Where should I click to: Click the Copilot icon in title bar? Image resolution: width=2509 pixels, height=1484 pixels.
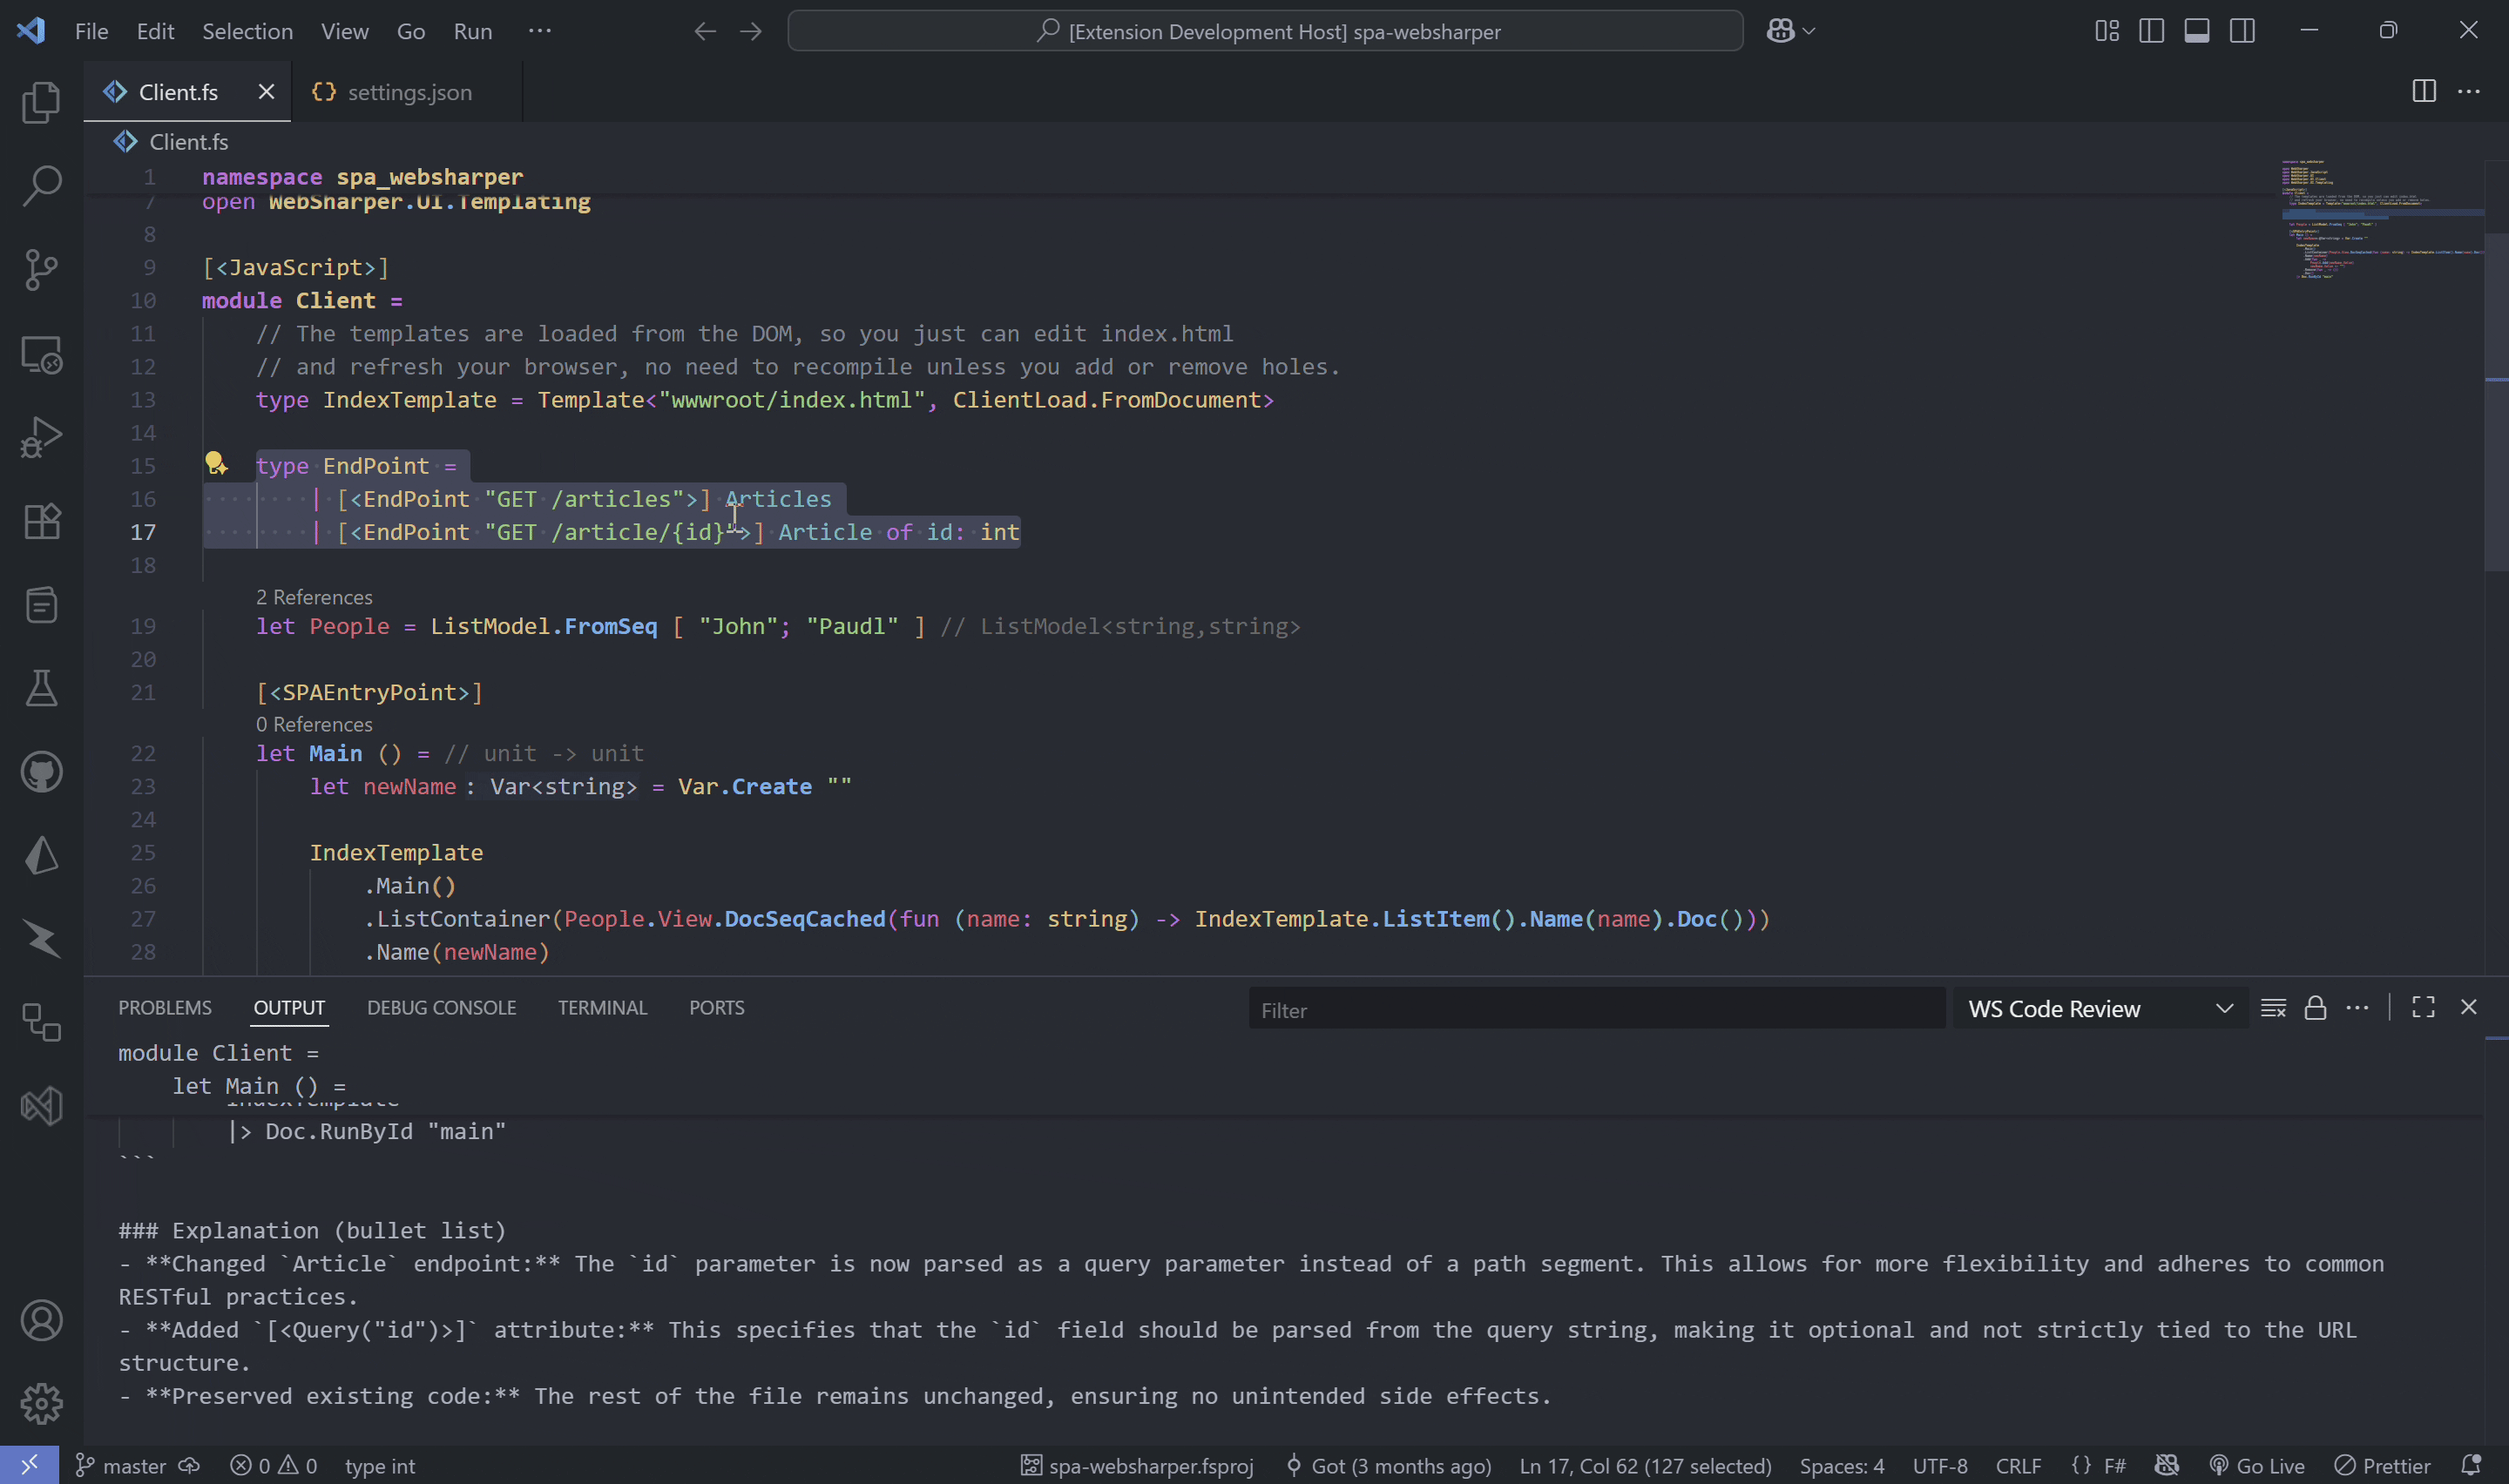pos(1780,31)
